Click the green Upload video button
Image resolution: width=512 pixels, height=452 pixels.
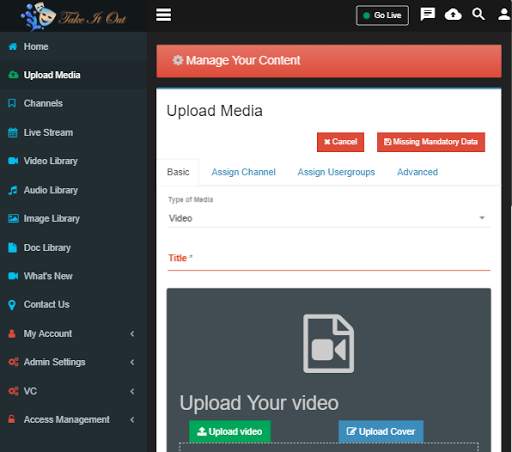tap(230, 431)
